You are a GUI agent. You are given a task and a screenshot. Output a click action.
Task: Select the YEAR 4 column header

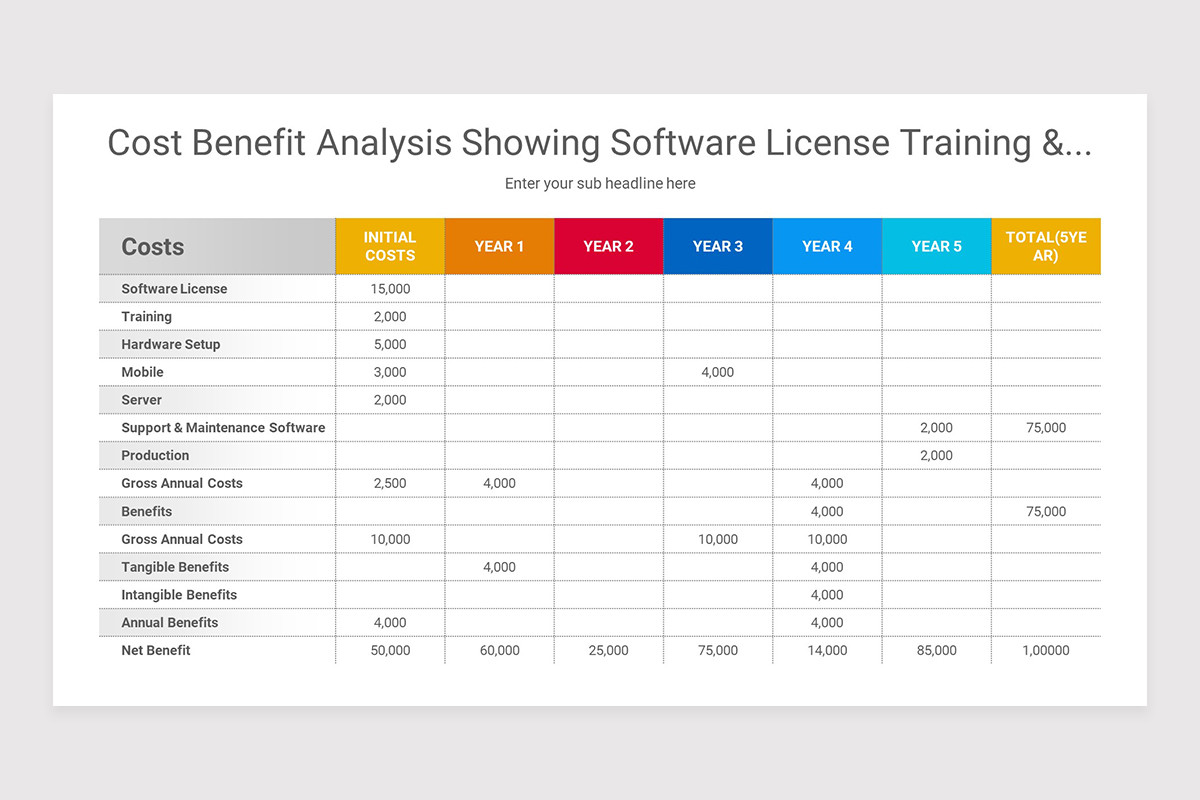827,246
